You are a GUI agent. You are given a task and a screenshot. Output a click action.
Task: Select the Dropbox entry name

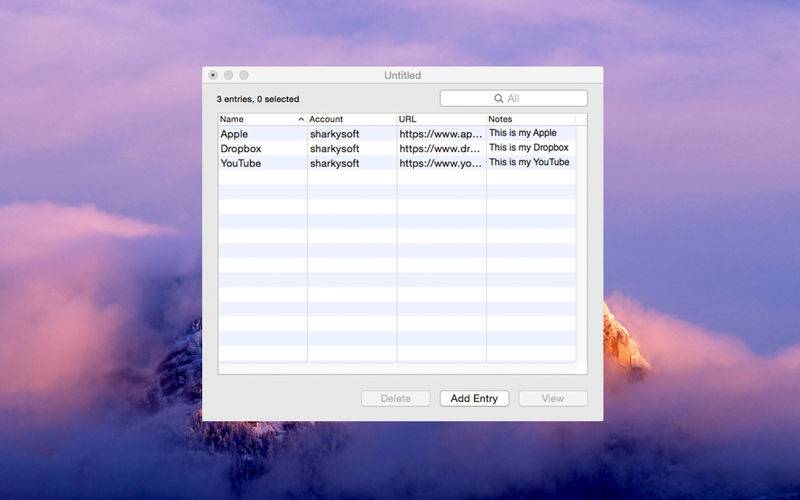coord(241,148)
